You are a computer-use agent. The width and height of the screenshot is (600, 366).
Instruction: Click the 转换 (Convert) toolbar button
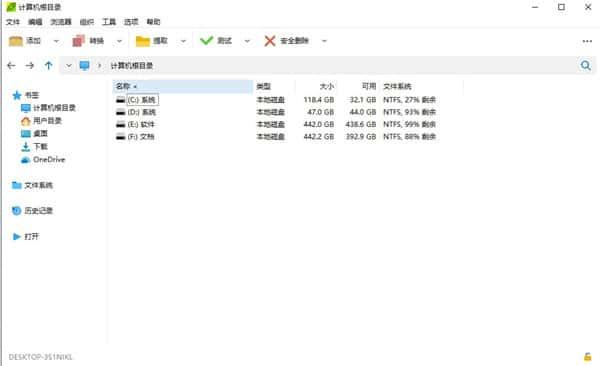click(x=88, y=41)
